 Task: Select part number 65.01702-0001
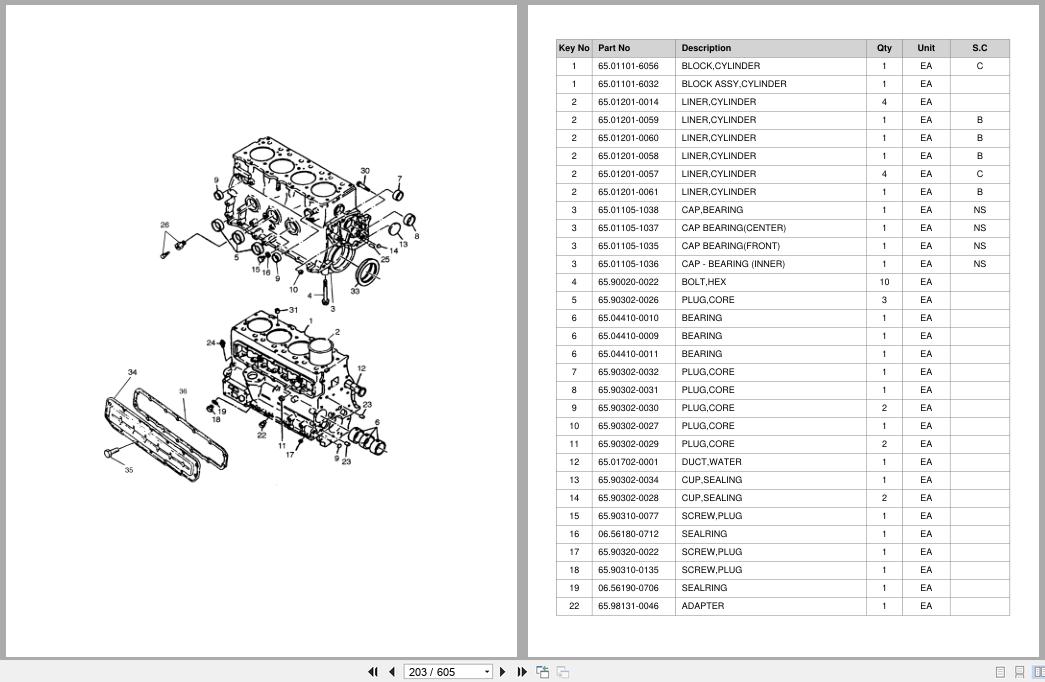pos(628,462)
